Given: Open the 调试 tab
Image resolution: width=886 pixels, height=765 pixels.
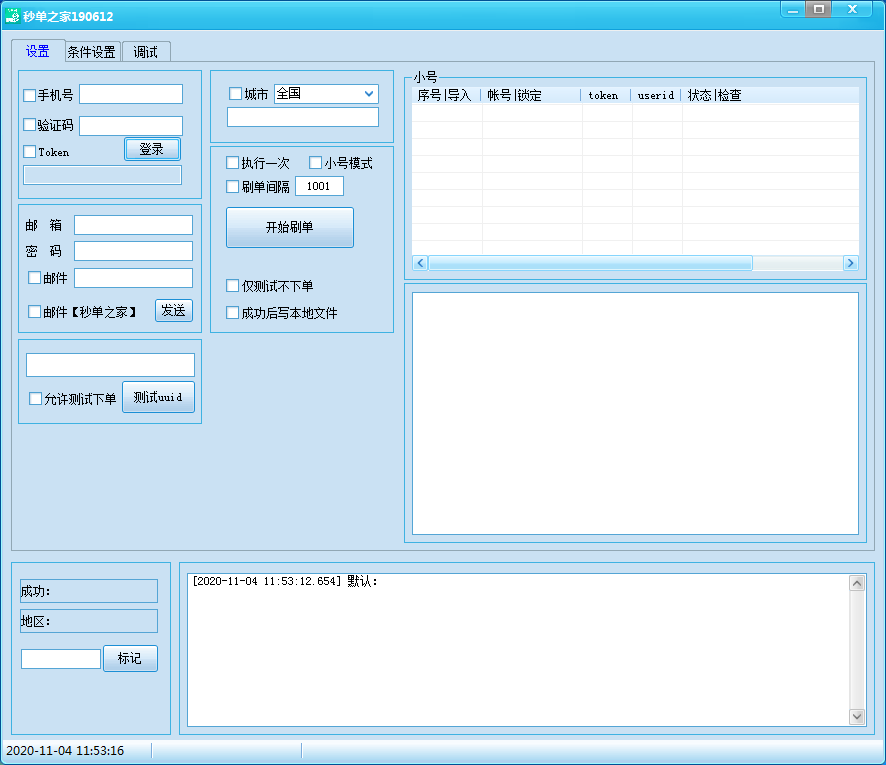Looking at the screenshot, I should (146, 52).
